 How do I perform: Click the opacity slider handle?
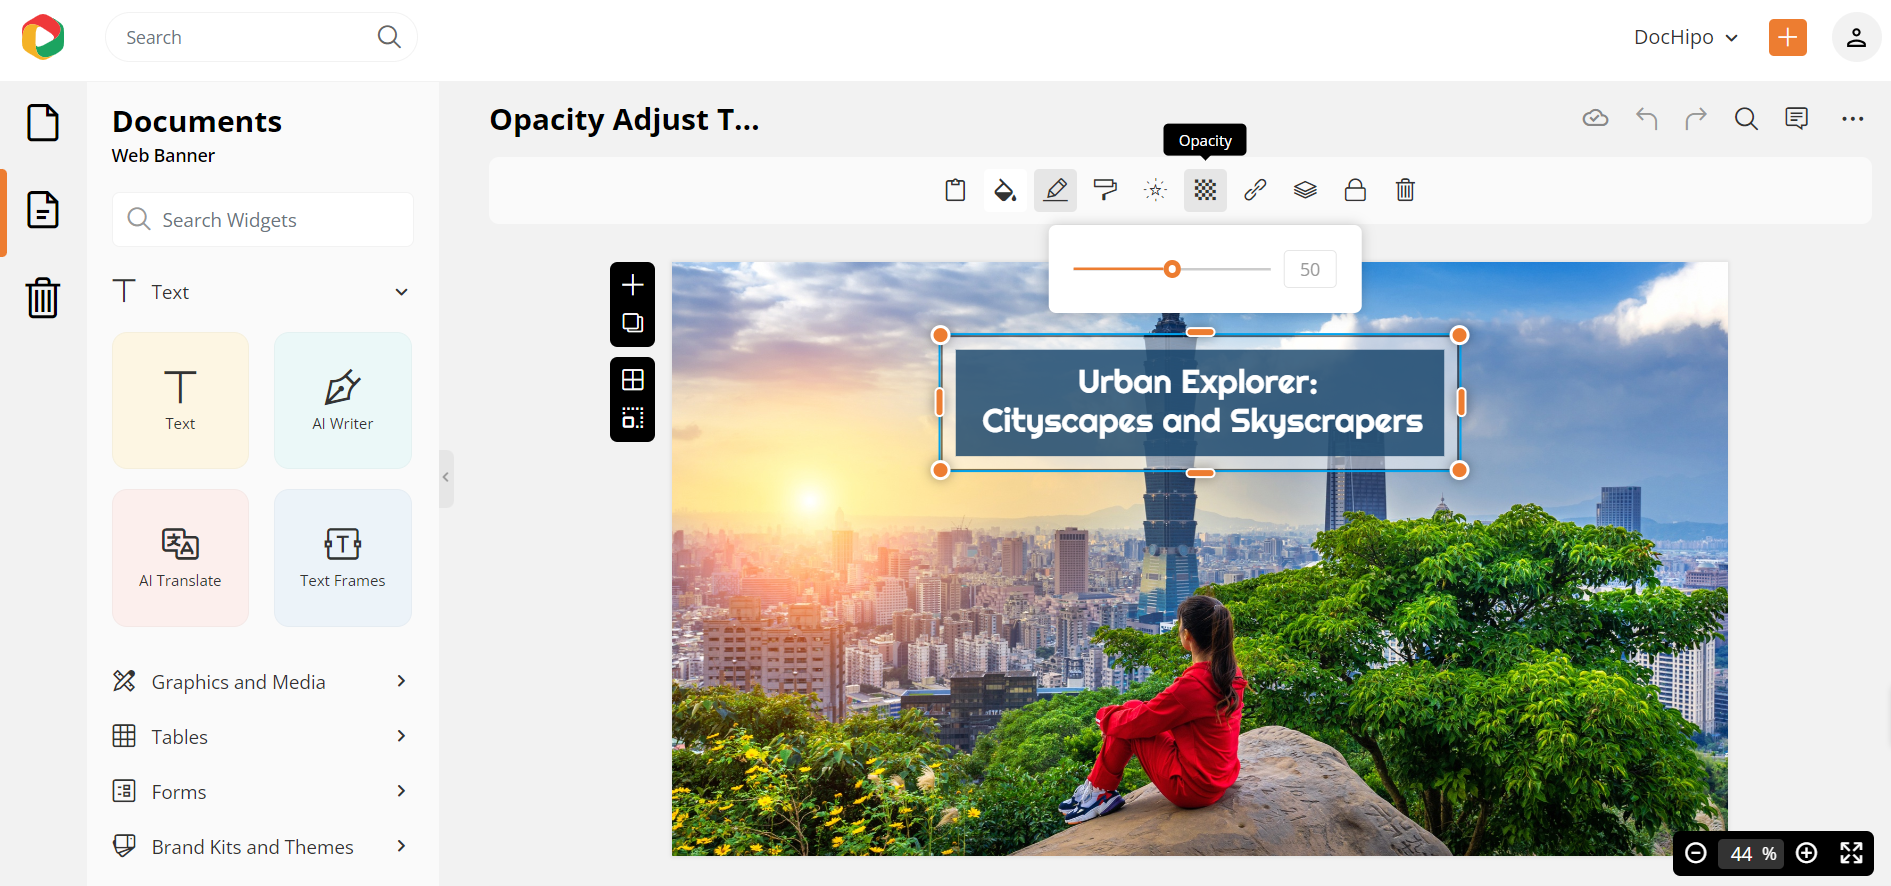(x=1172, y=269)
